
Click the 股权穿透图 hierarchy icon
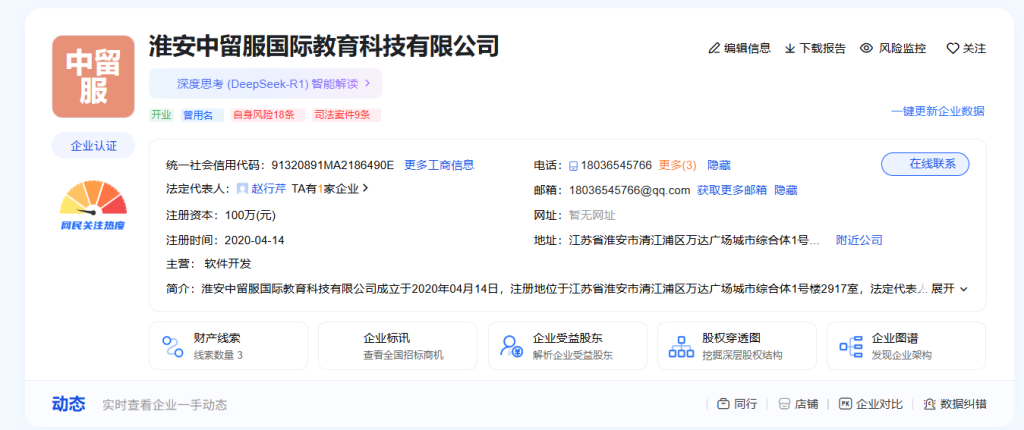(x=681, y=346)
